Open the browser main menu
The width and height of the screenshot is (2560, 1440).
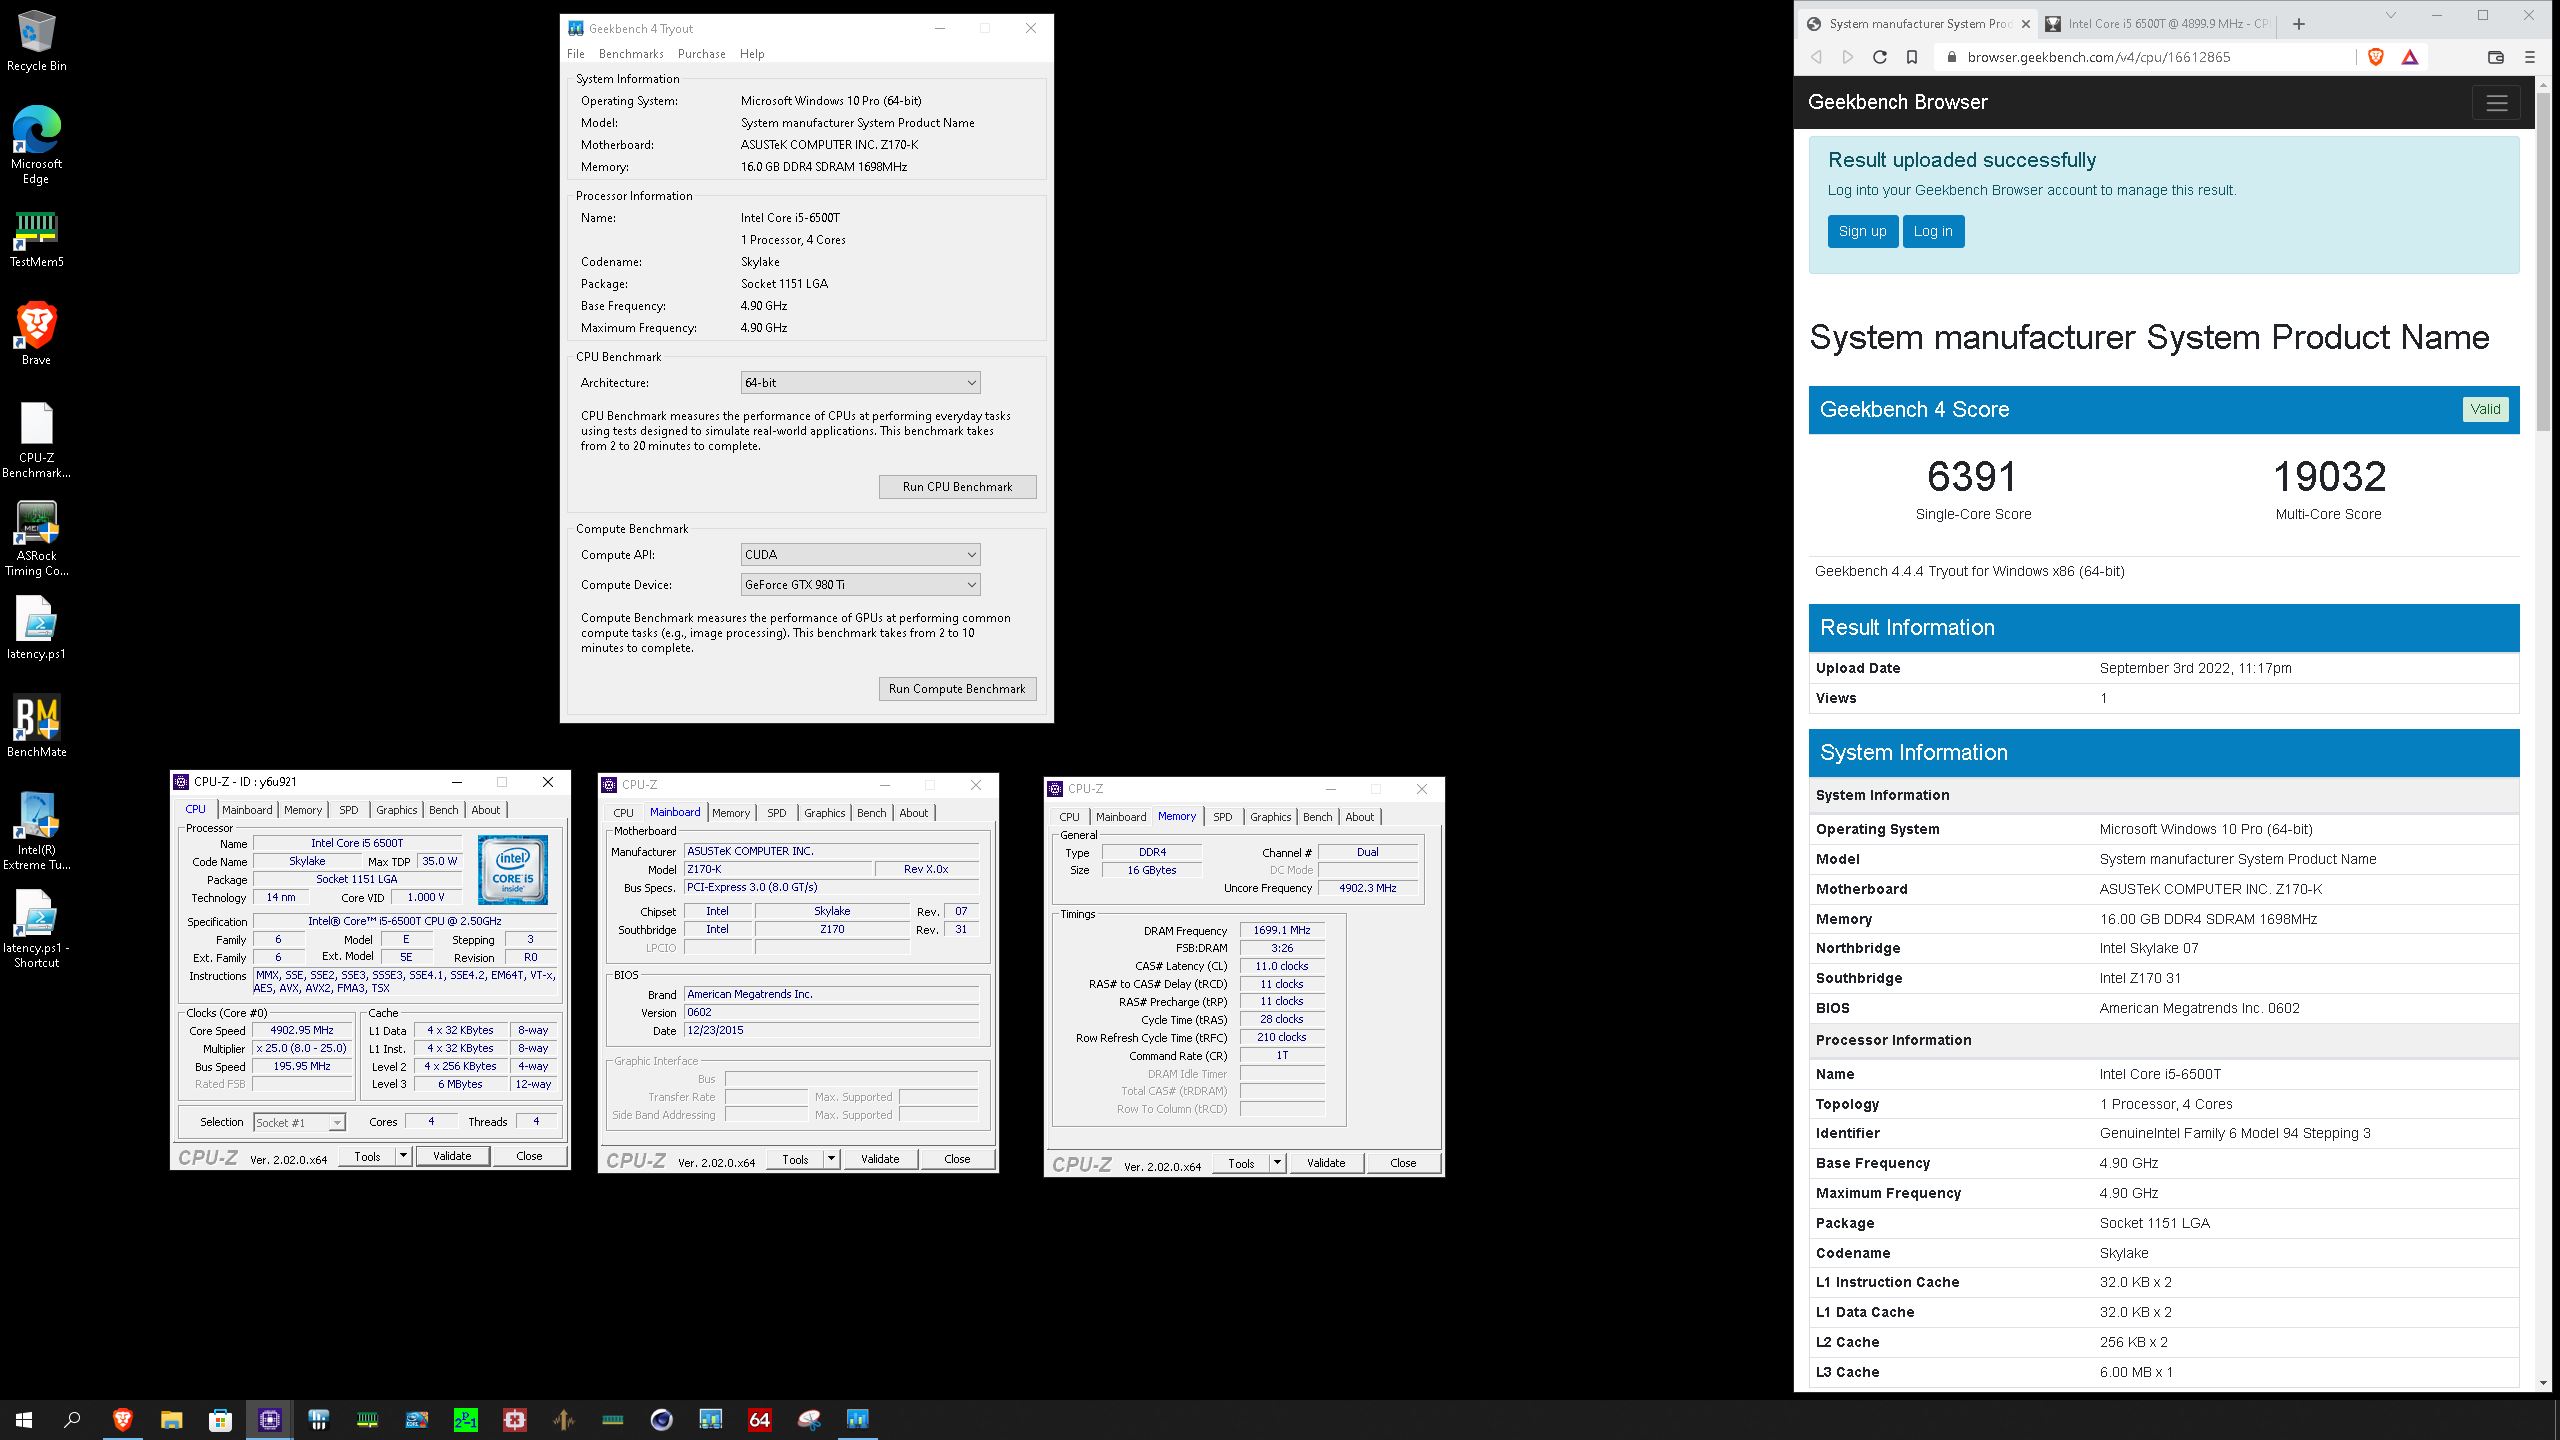[2530, 57]
